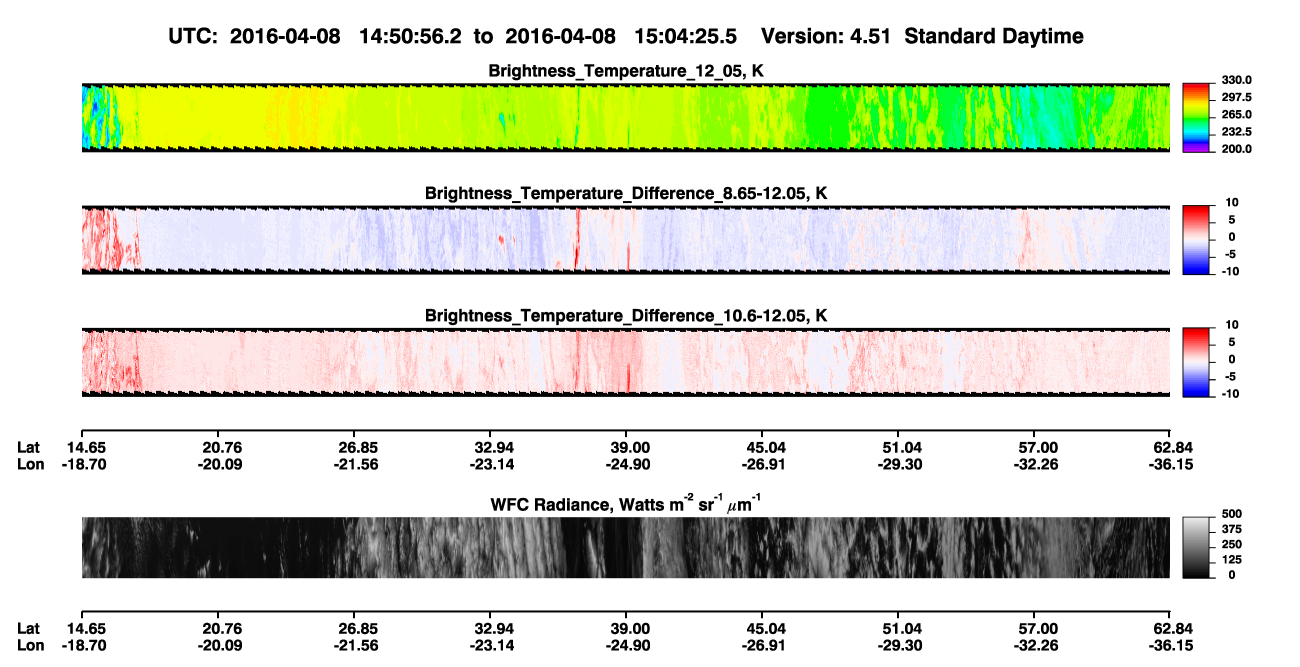Open the 8.65-12.05 temperature difference swath image

[625, 240]
